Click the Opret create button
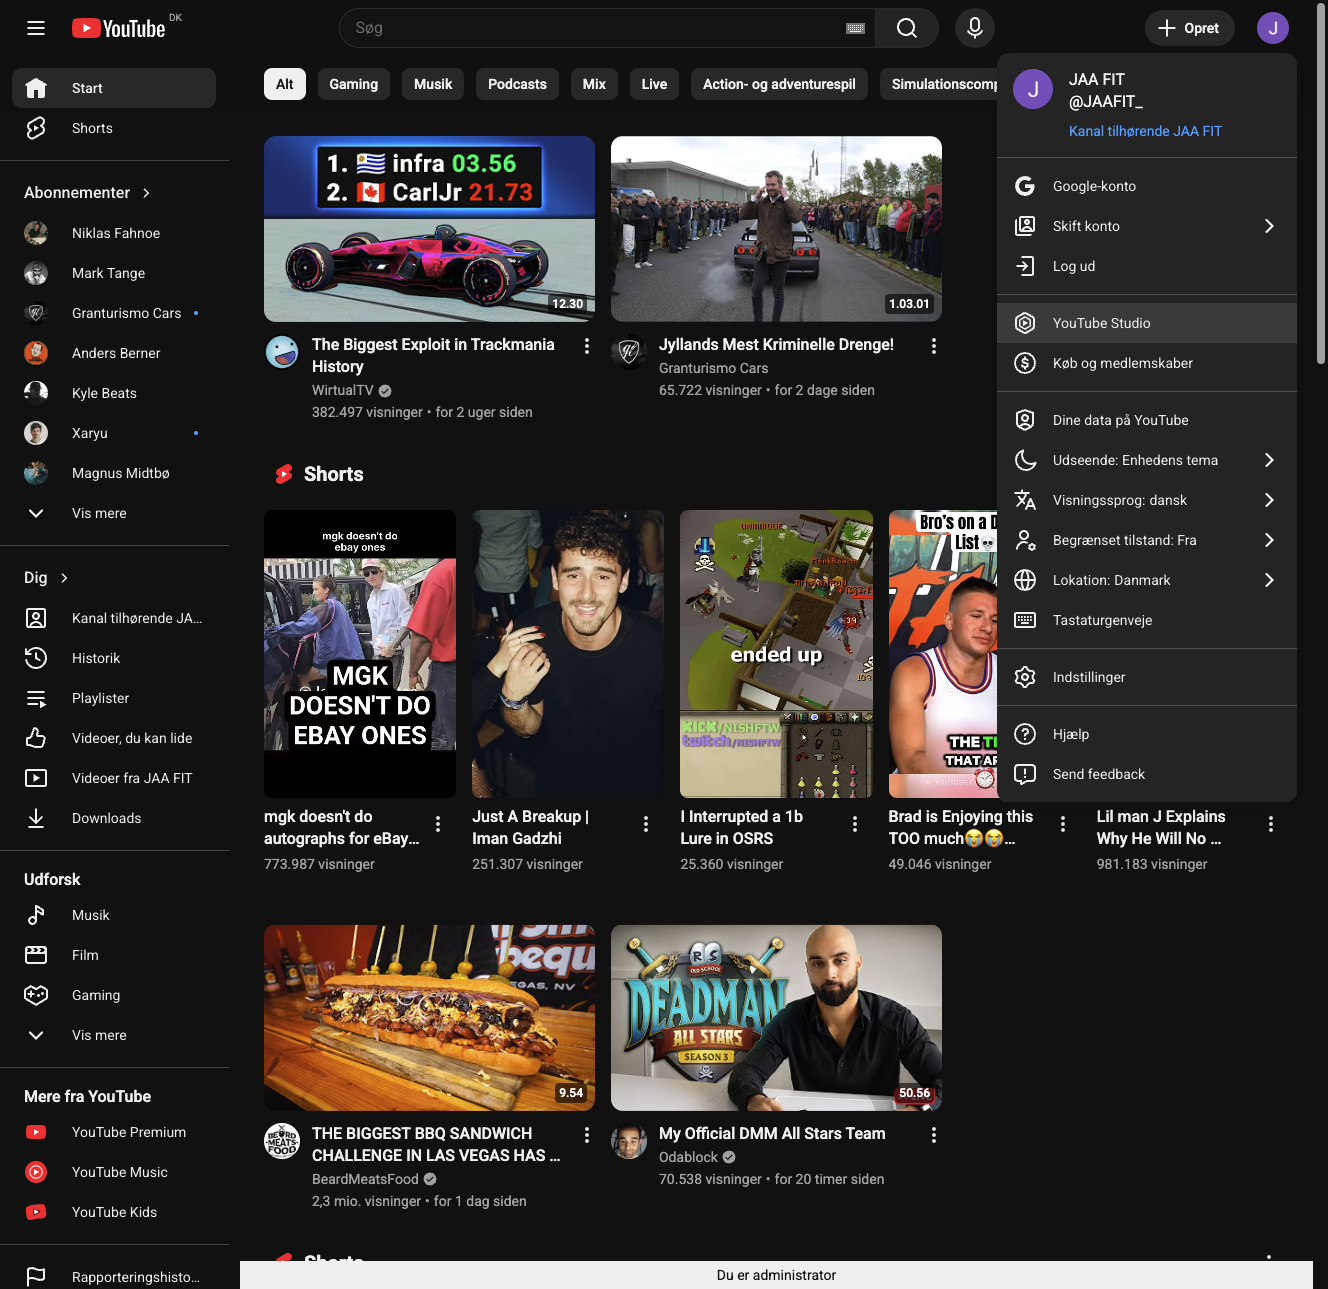Image resolution: width=1328 pixels, height=1289 pixels. pyautogui.click(x=1190, y=28)
